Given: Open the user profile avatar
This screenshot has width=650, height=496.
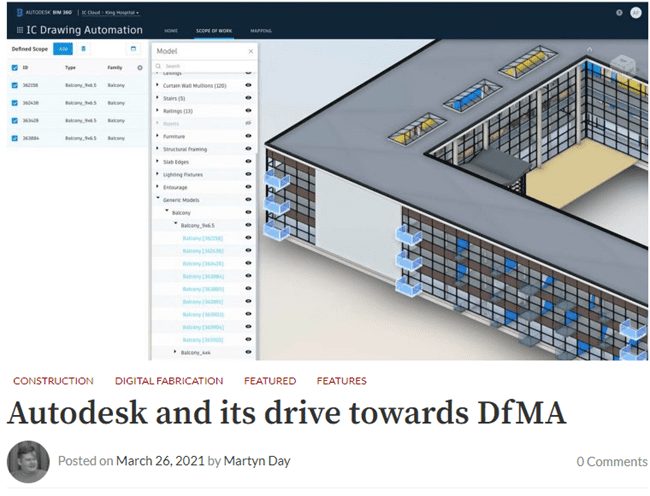Looking at the screenshot, I should click(636, 12).
